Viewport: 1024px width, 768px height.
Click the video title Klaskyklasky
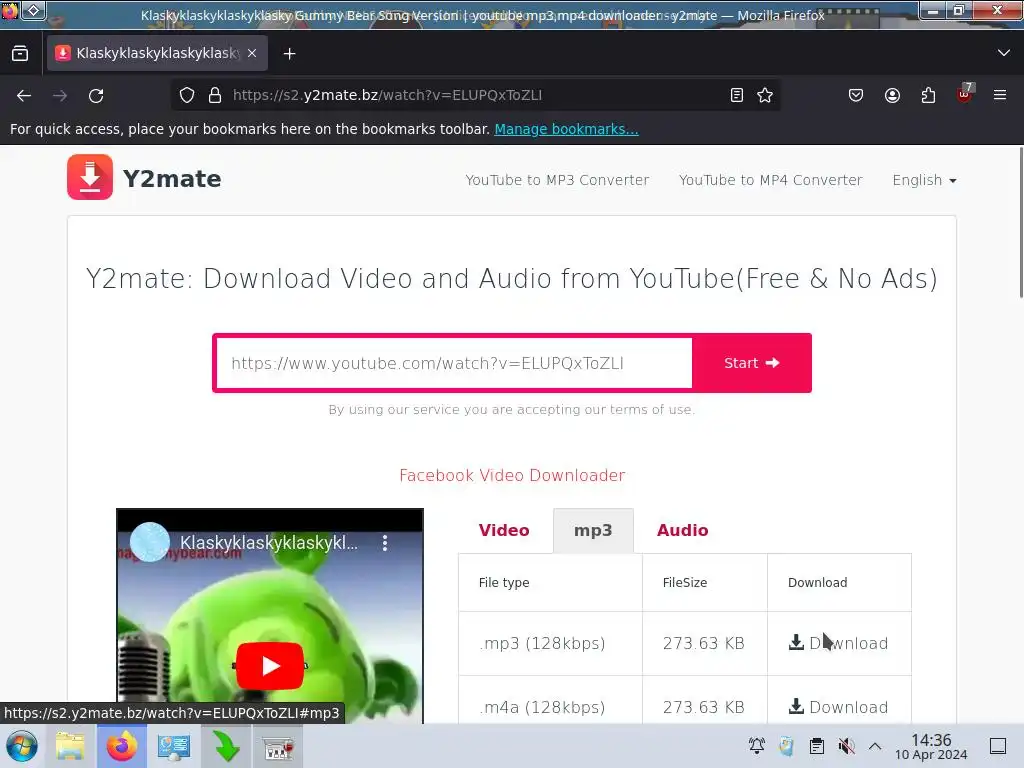click(269, 543)
